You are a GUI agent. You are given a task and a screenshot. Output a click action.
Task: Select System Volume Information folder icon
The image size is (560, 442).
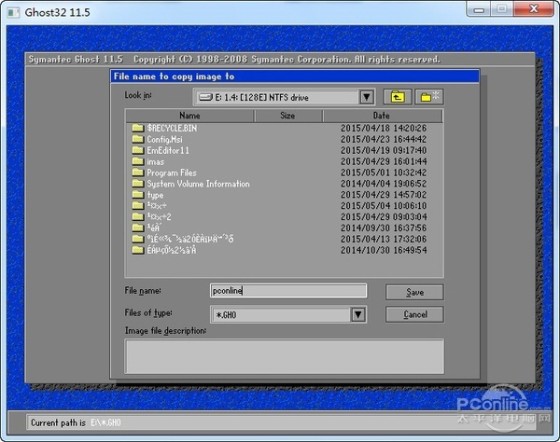[x=138, y=184]
